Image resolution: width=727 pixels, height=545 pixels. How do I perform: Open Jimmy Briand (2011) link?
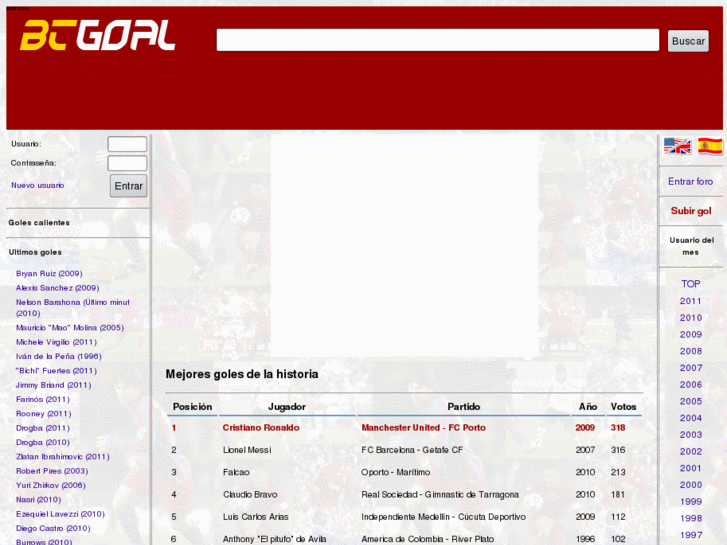[53, 385]
